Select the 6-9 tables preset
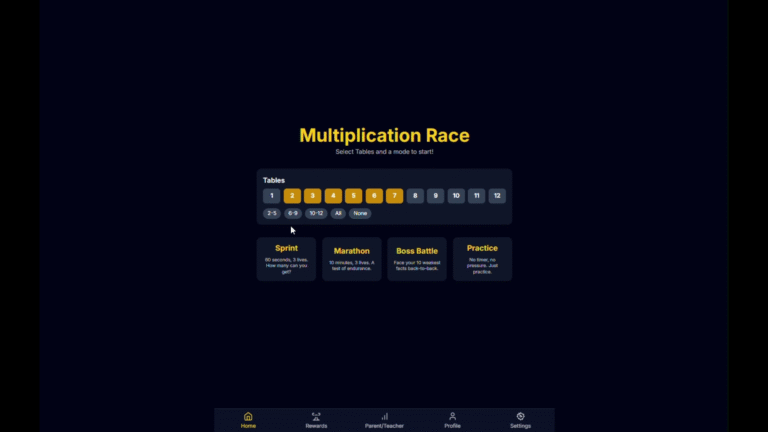768x432 pixels. 293,213
